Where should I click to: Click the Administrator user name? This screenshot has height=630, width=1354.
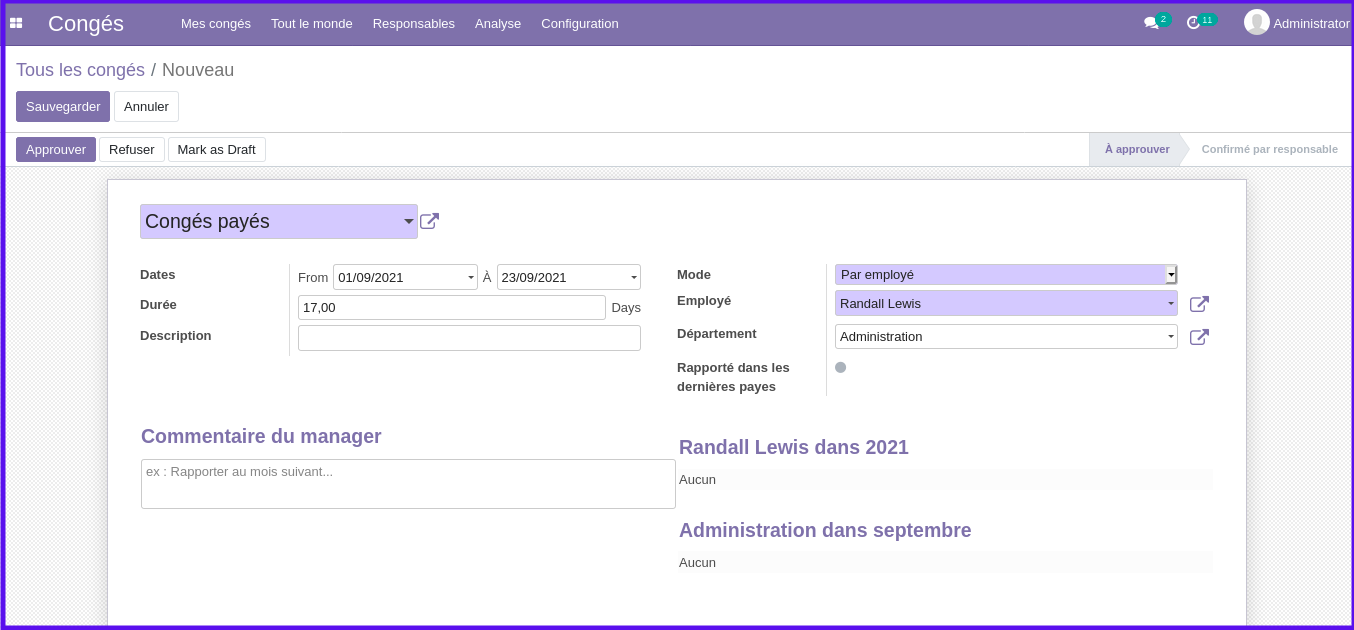1311,23
